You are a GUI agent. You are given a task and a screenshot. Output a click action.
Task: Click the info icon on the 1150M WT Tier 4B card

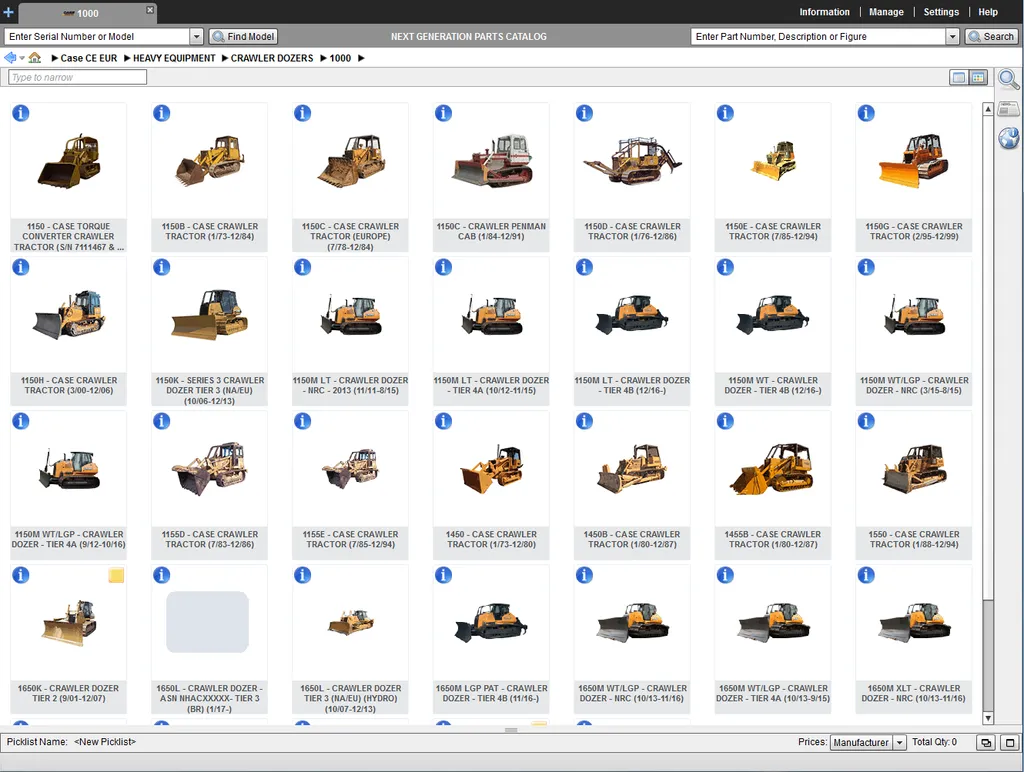coord(726,267)
